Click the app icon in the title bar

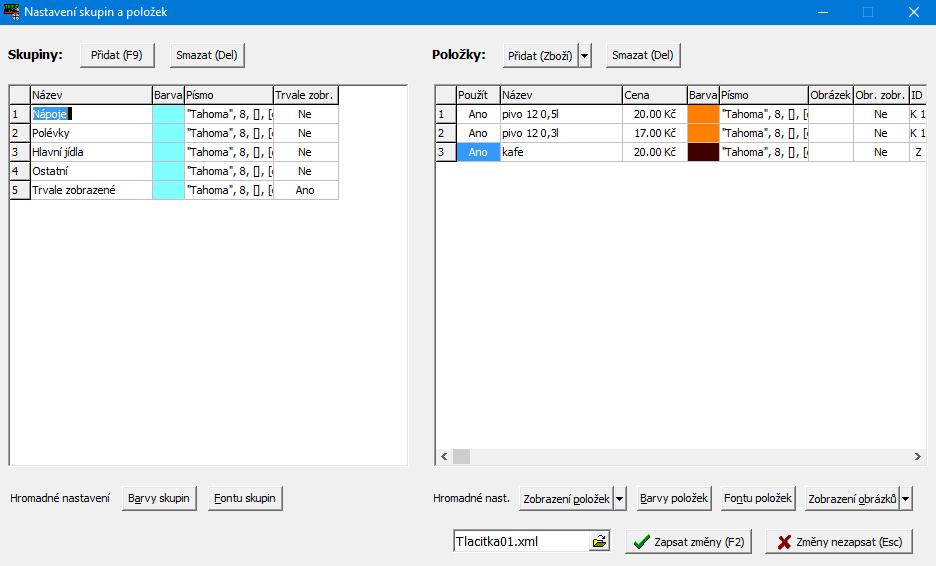coord(11,11)
